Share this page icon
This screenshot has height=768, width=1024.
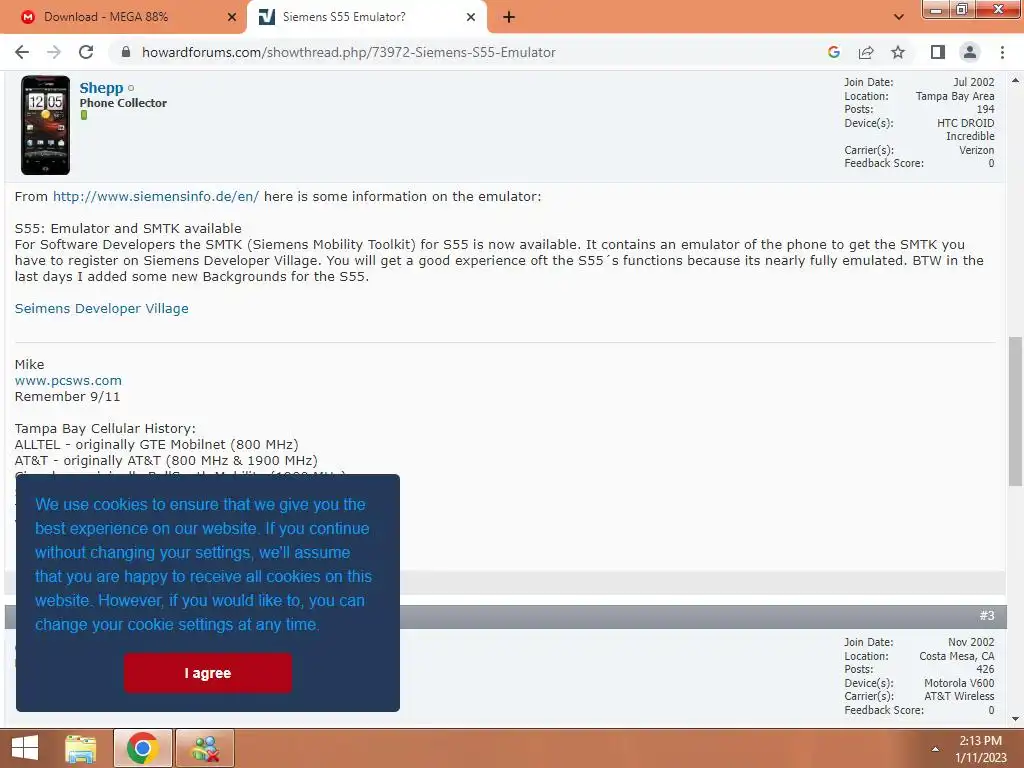(866, 52)
